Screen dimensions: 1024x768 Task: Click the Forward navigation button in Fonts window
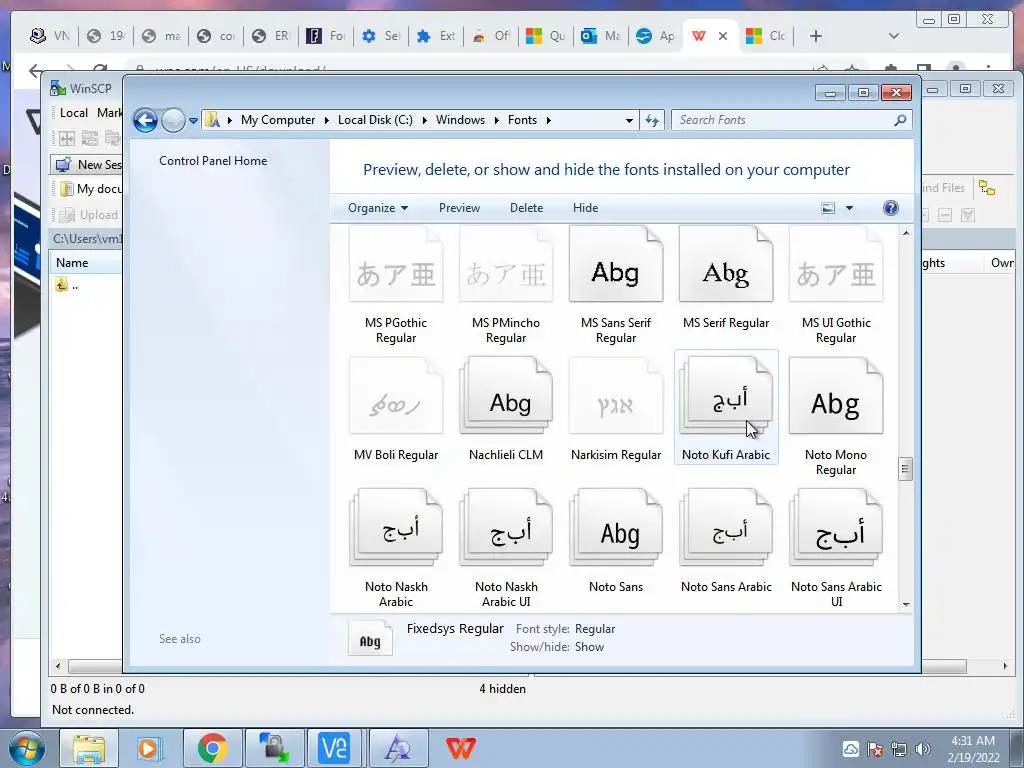pyautogui.click(x=173, y=120)
